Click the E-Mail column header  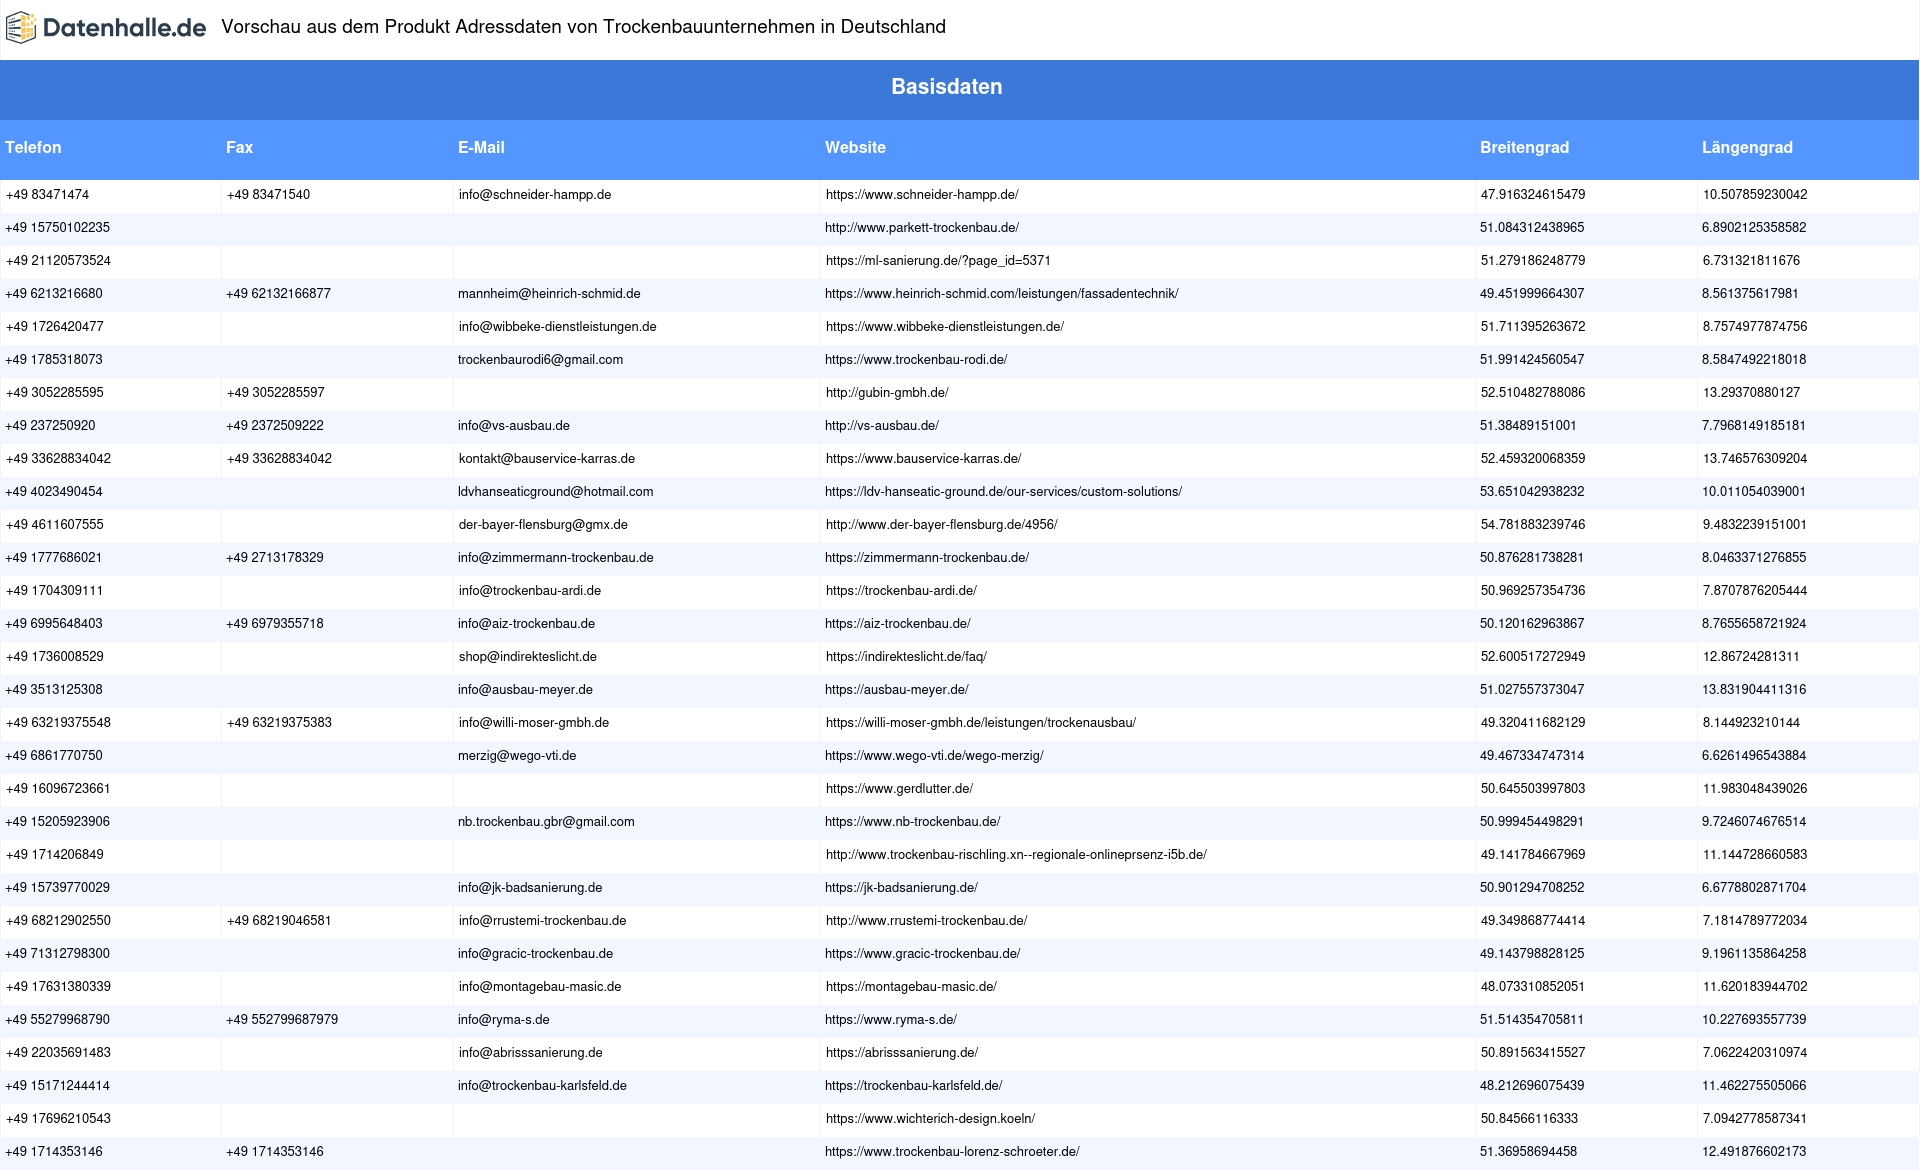(x=481, y=147)
